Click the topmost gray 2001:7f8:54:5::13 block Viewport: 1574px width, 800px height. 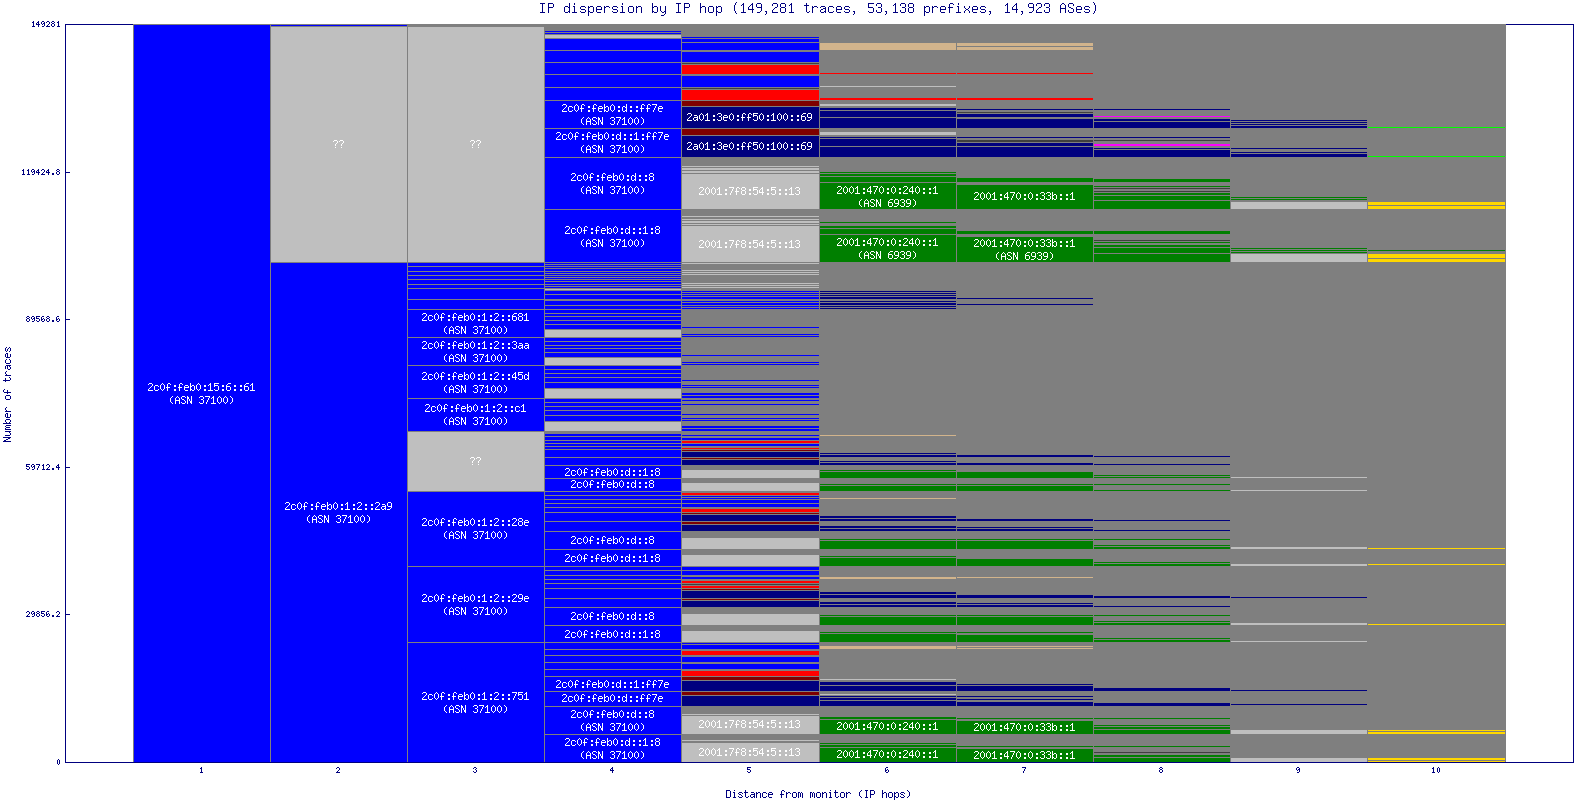(x=750, y=191)
